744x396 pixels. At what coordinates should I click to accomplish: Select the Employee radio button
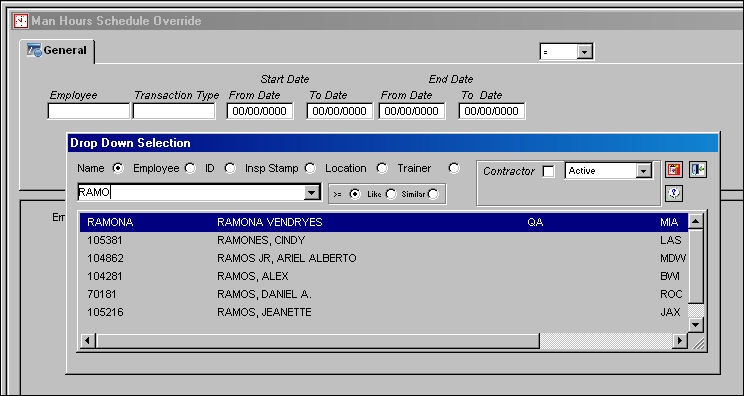click(x=190, y=168)
